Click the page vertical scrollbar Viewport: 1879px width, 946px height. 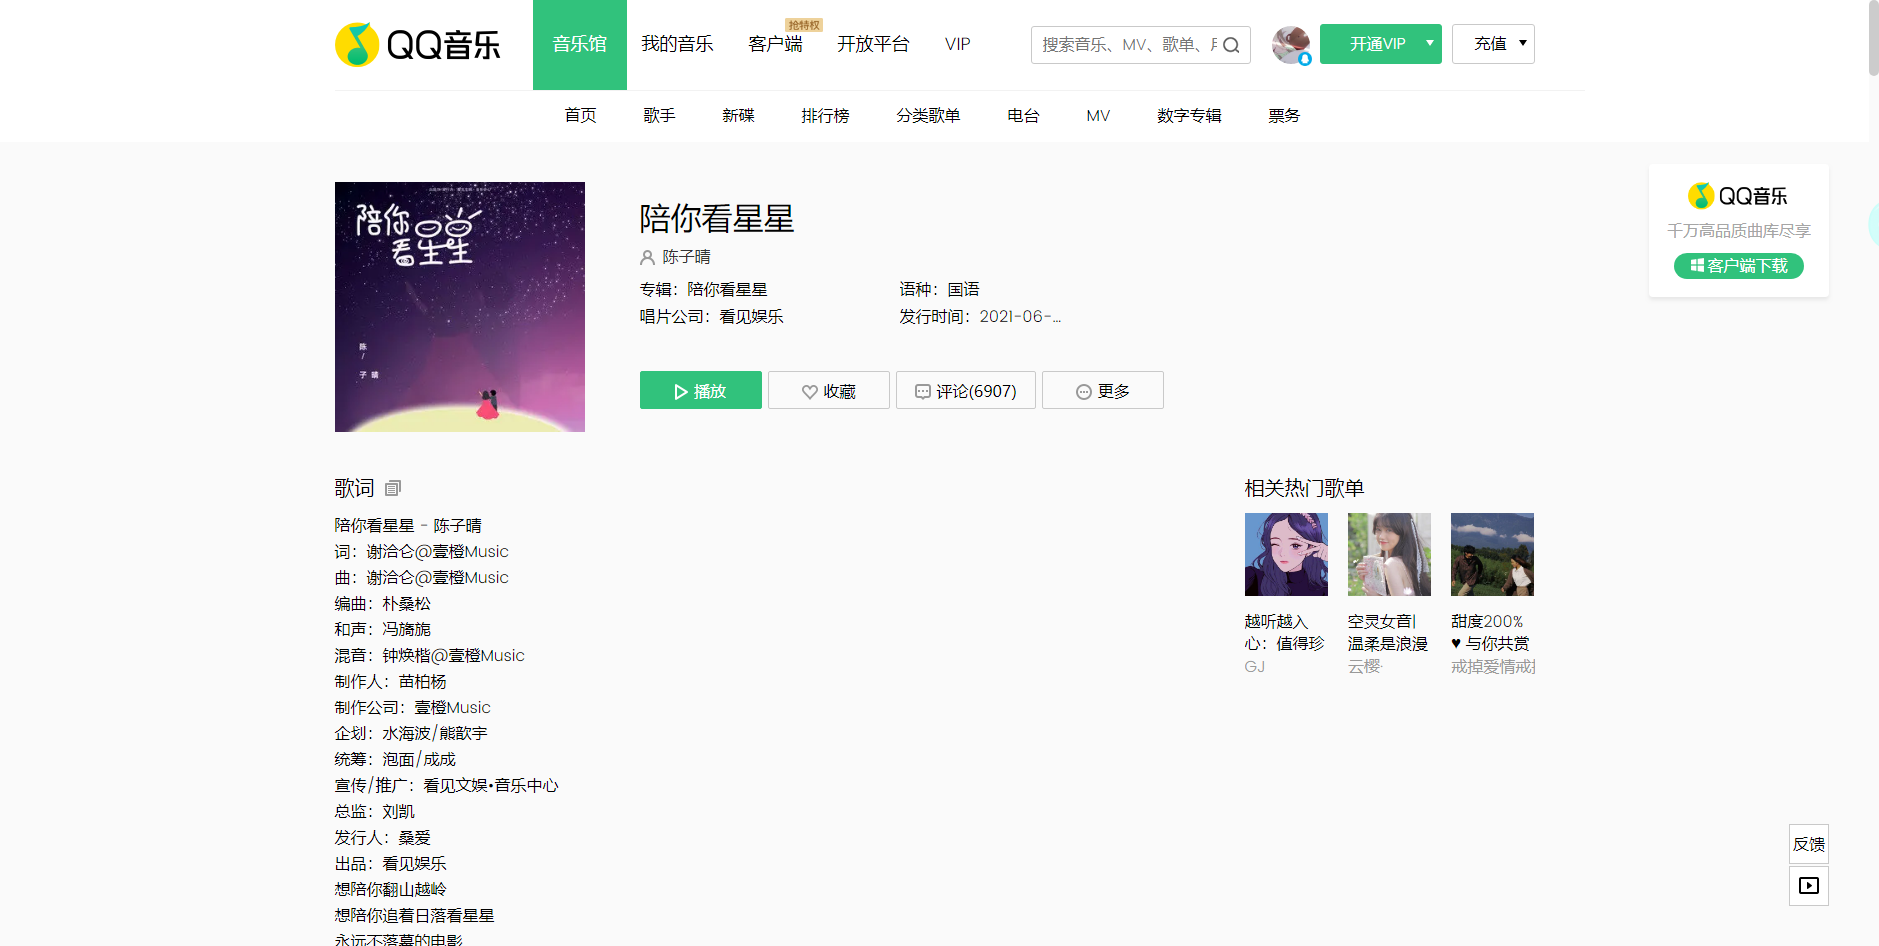(x=1873, y=40)
